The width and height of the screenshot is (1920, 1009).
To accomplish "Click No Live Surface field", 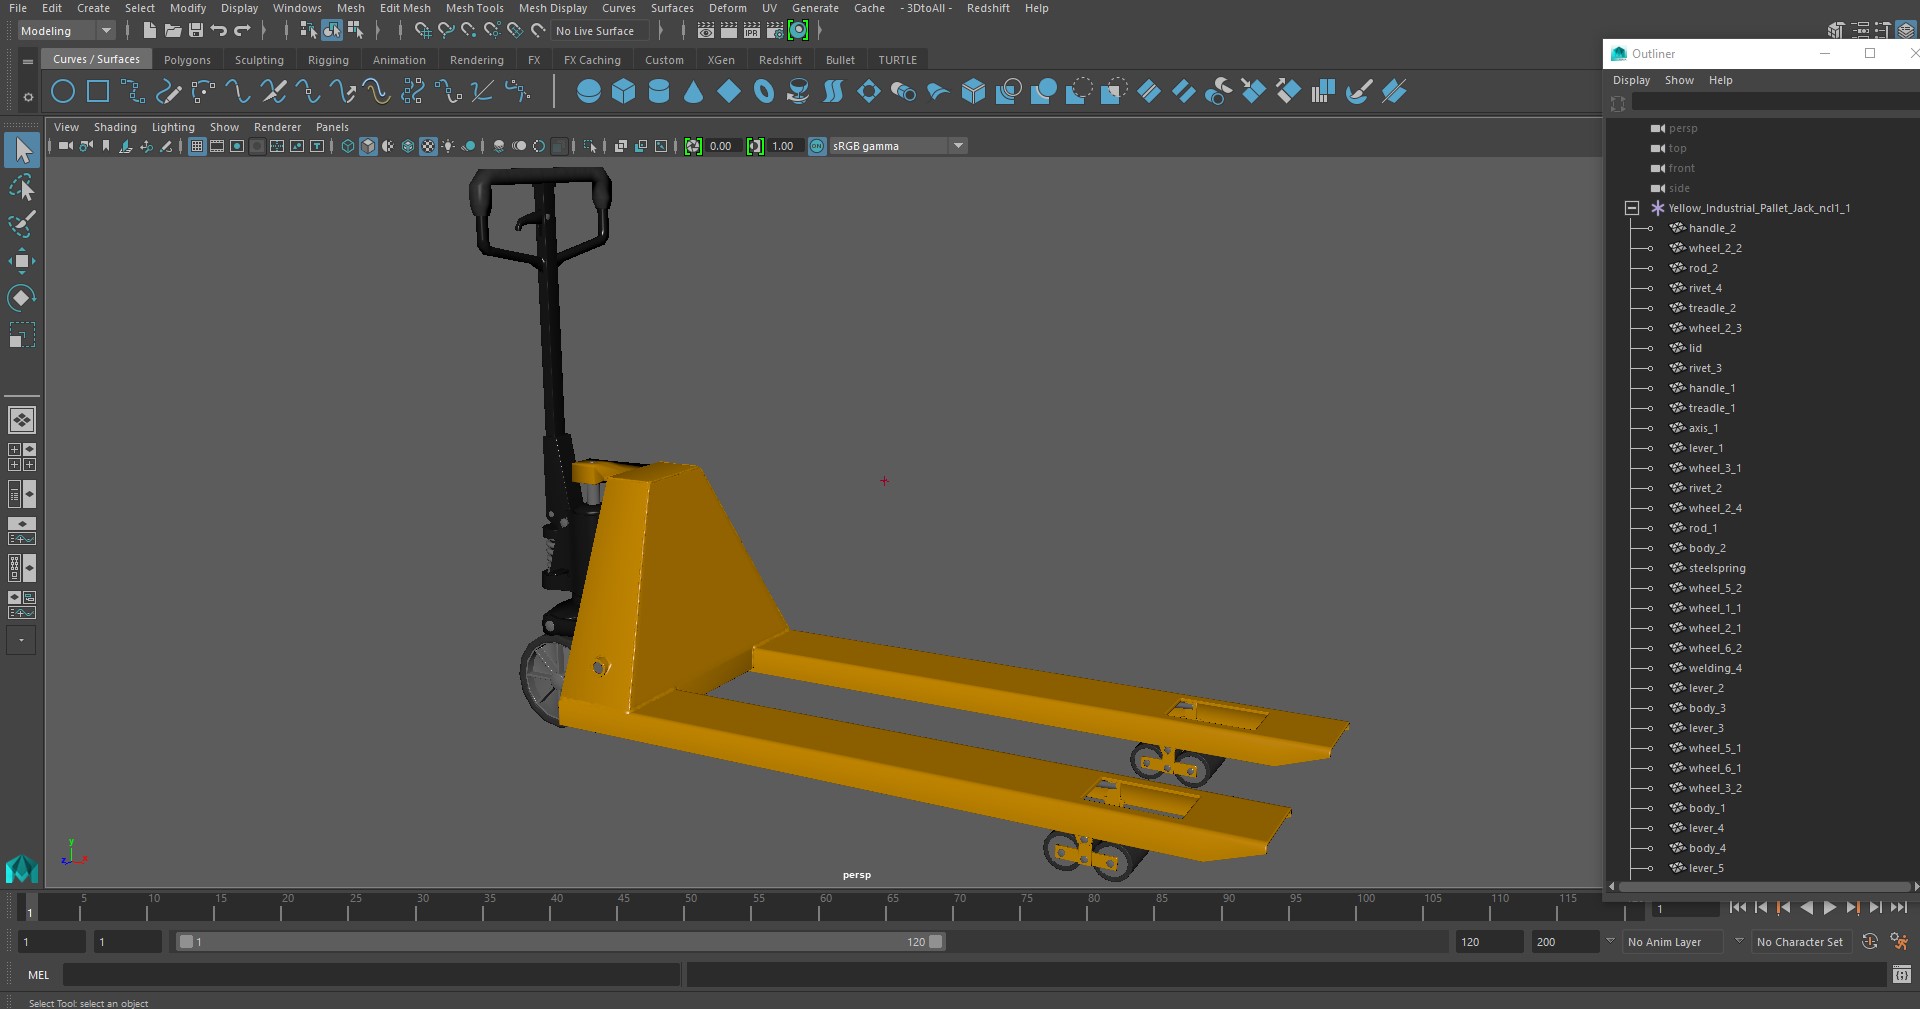I will click(598, 31).
